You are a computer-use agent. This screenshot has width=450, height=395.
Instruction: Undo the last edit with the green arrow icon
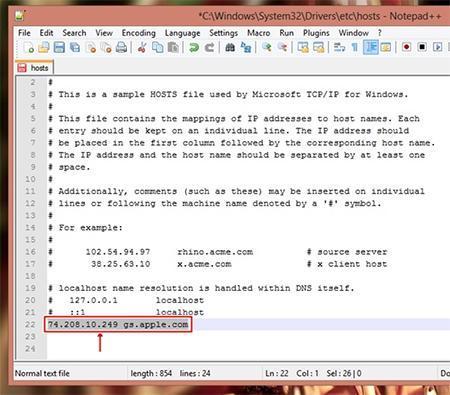[194, 48]
